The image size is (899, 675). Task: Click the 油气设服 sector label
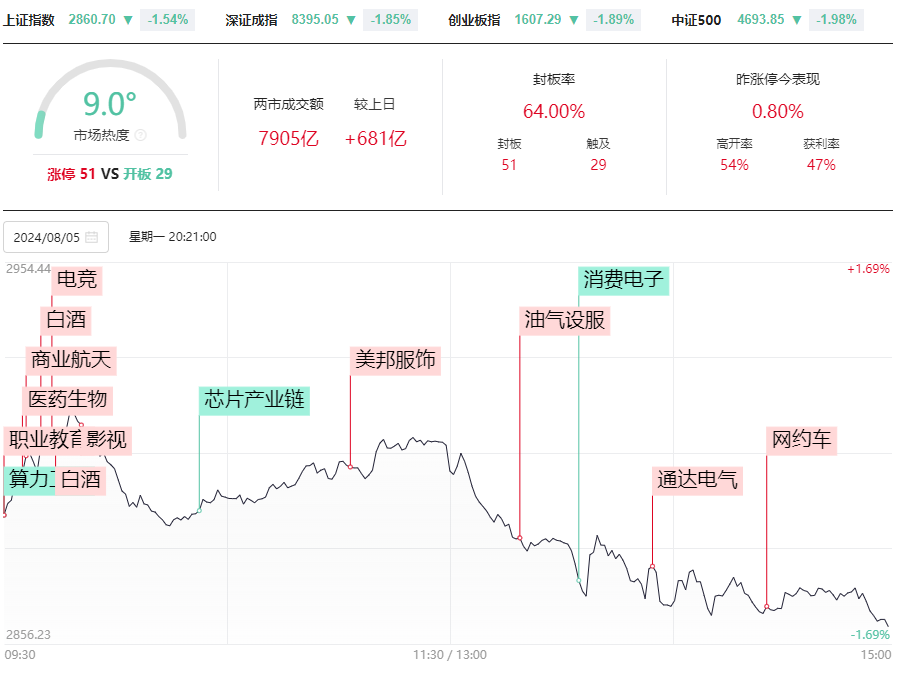pos(565,320)
